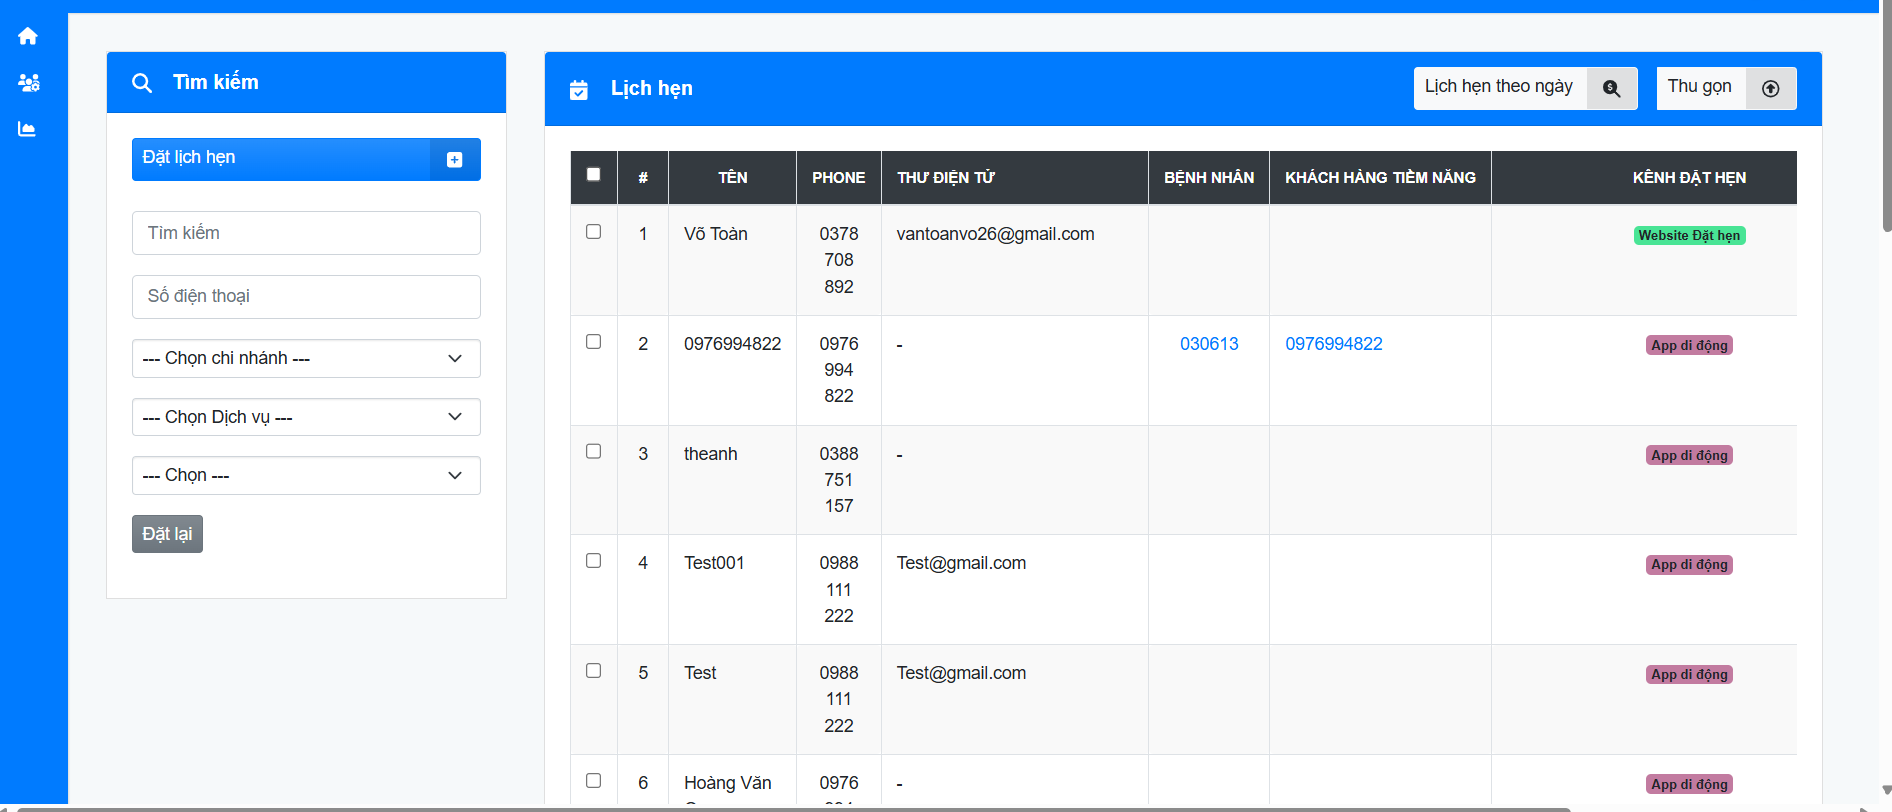
Task: Select the checkbox for theanh row
Action: [593, 452]
